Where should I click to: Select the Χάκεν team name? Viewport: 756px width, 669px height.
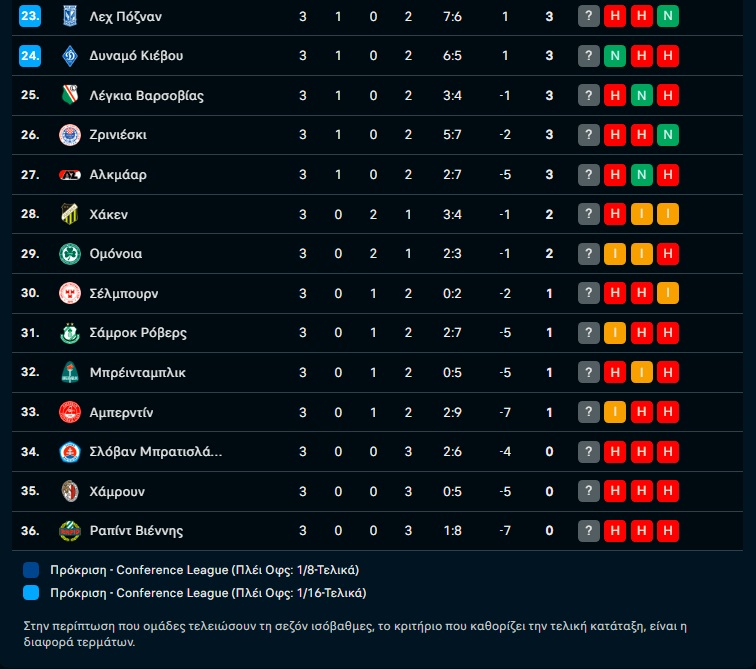109,214
